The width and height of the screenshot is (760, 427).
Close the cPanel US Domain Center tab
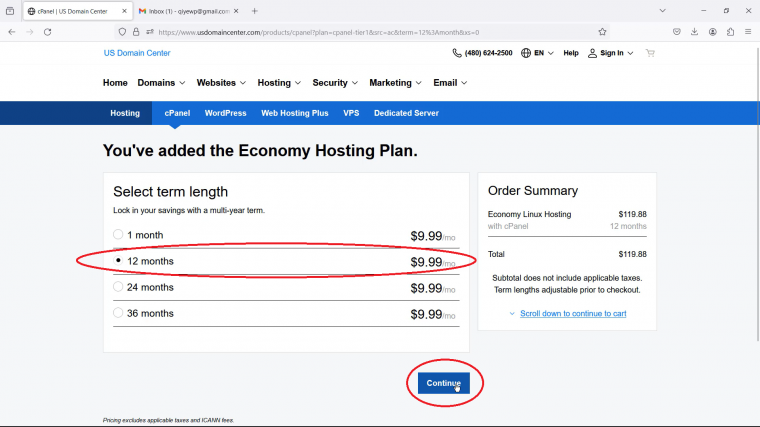coord(124,11)
